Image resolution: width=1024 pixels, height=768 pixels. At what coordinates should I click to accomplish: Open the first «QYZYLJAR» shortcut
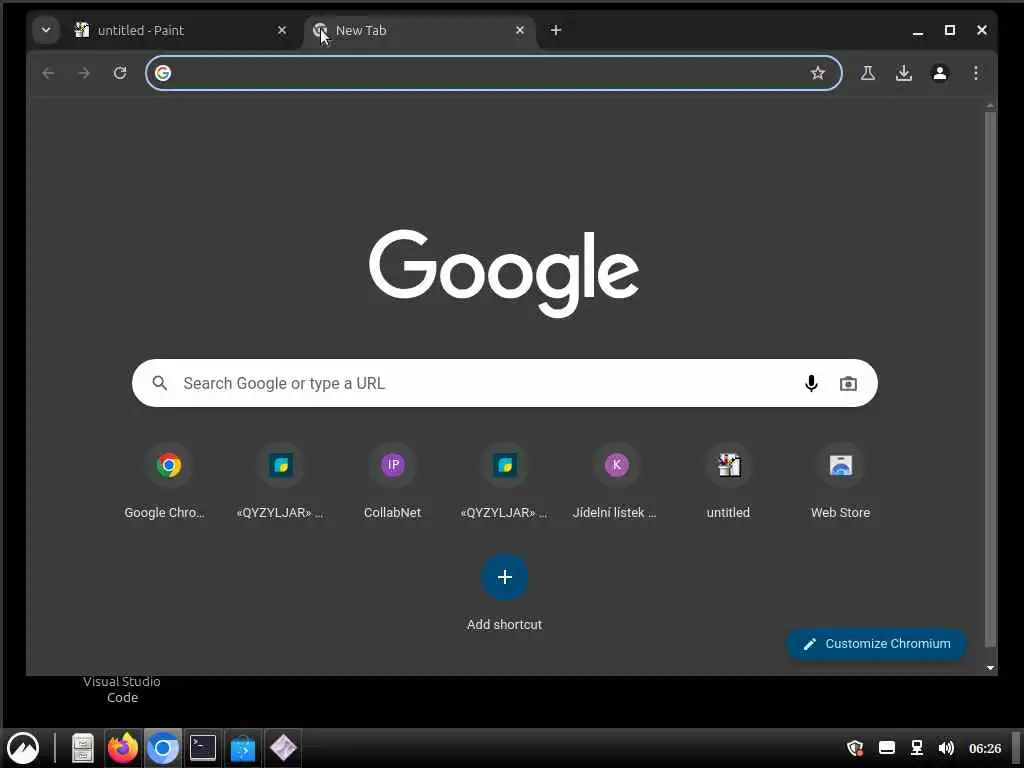tap(281, 482)
